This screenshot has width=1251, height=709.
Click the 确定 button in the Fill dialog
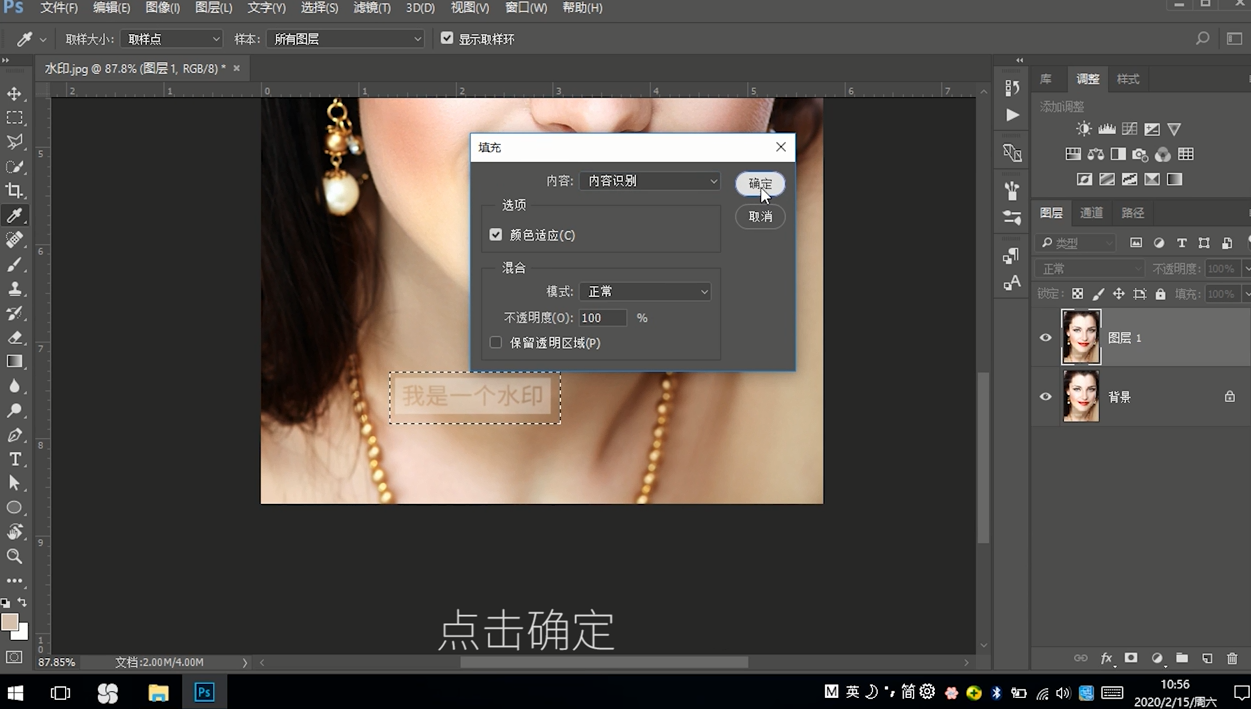760,184
